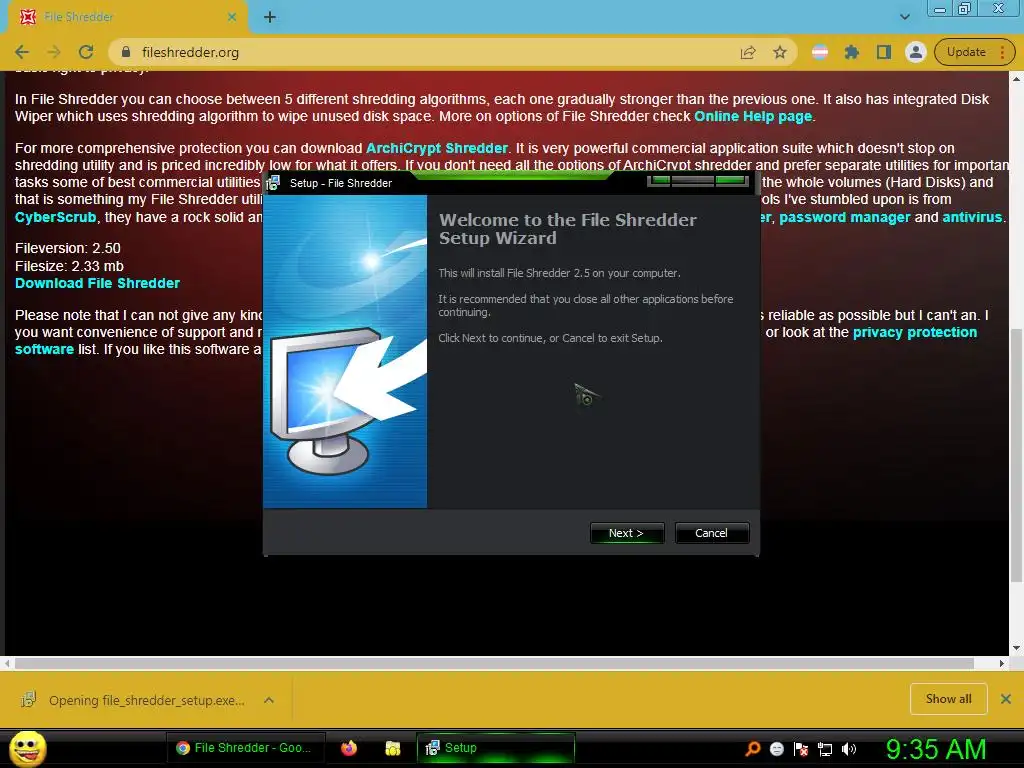
Task: Select the Setup taskbar item
Action: click(496, 748)
